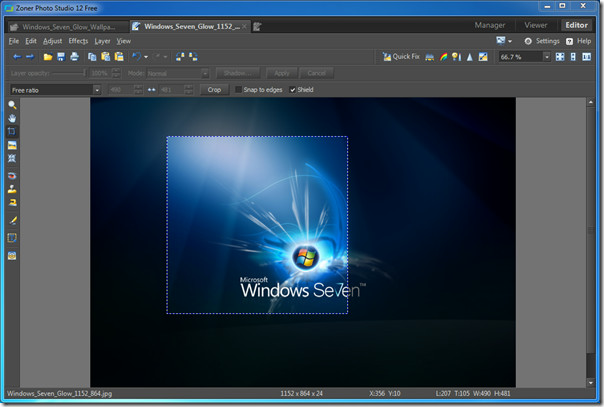Screen dimensions: 604x407
Task: Click the save floppy disk icon
Action: click(x=61, y=57)
